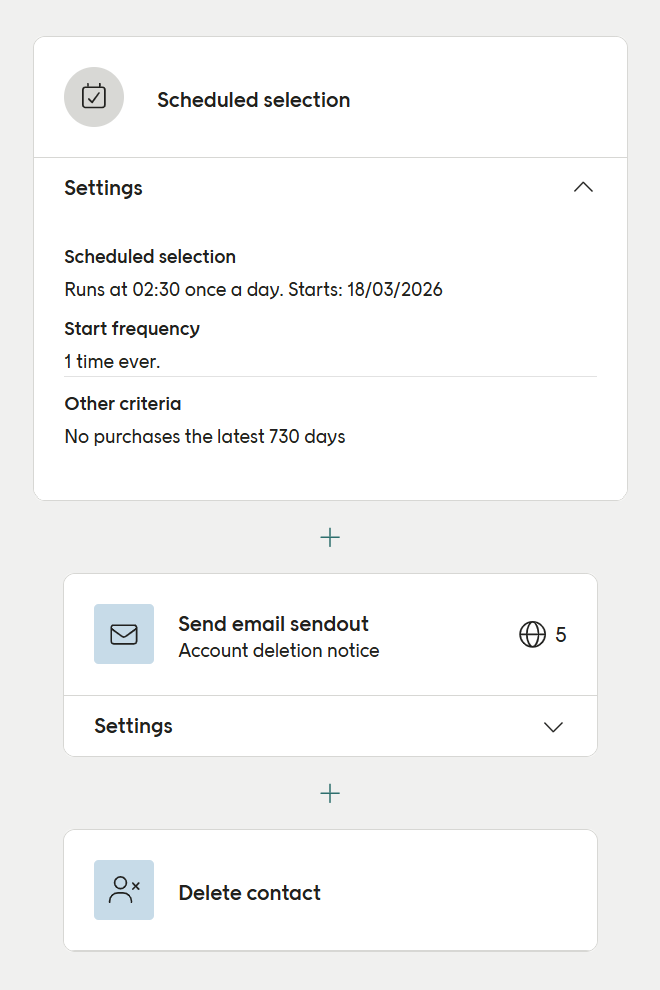Select the Delete contact step title
Viewport: 660px width, 990px height.
[250, 893]
